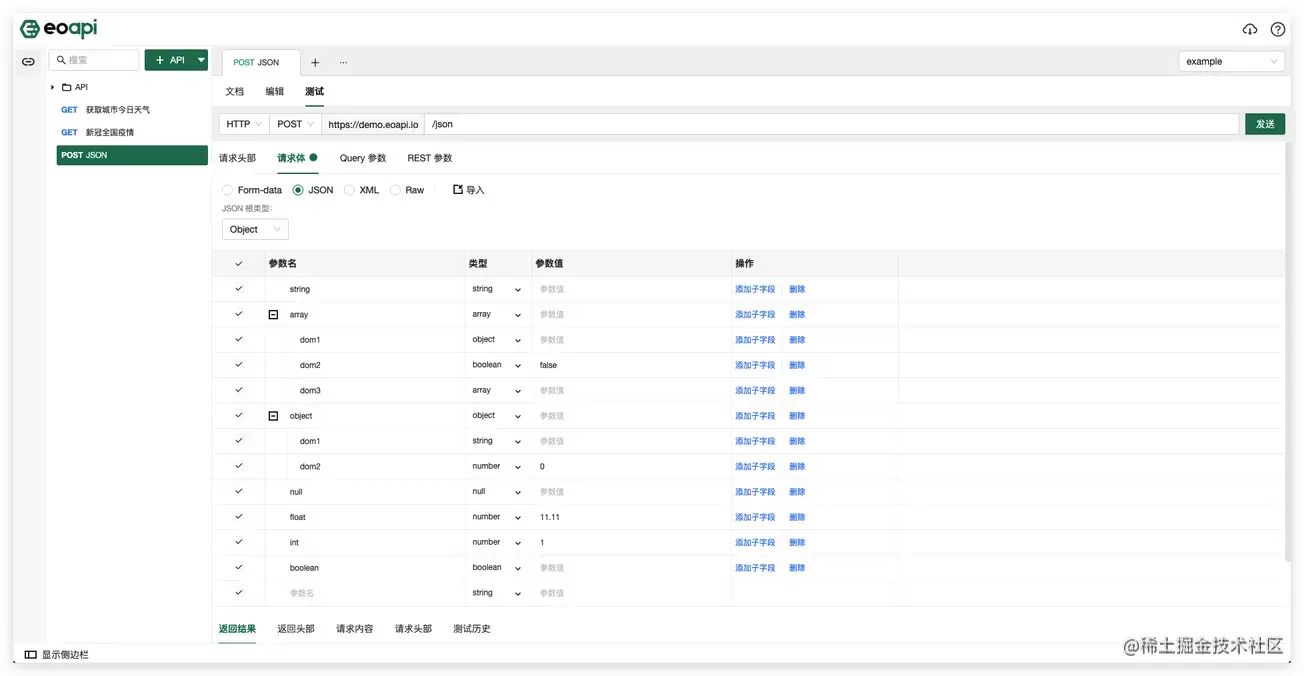Open the JSON root type Object dropdown
This screenshot has width=1304, height=676.
[255, 229]
